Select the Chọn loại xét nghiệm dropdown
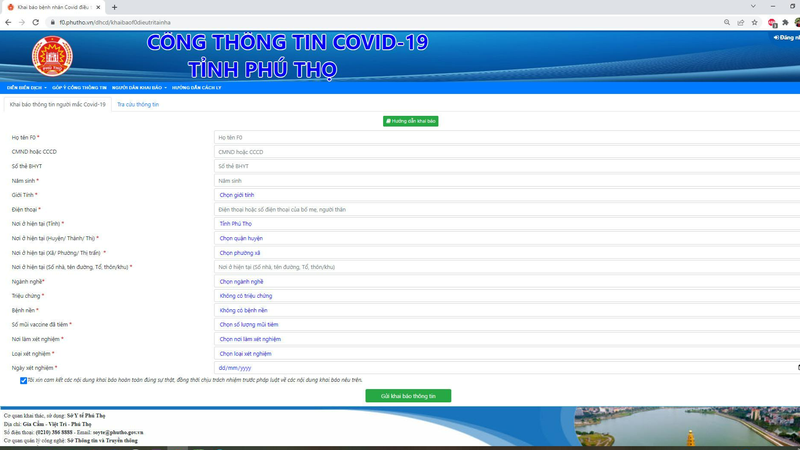The height and width of the screenshot is (450, 800). pyautogui.click(x=506, y=354)
